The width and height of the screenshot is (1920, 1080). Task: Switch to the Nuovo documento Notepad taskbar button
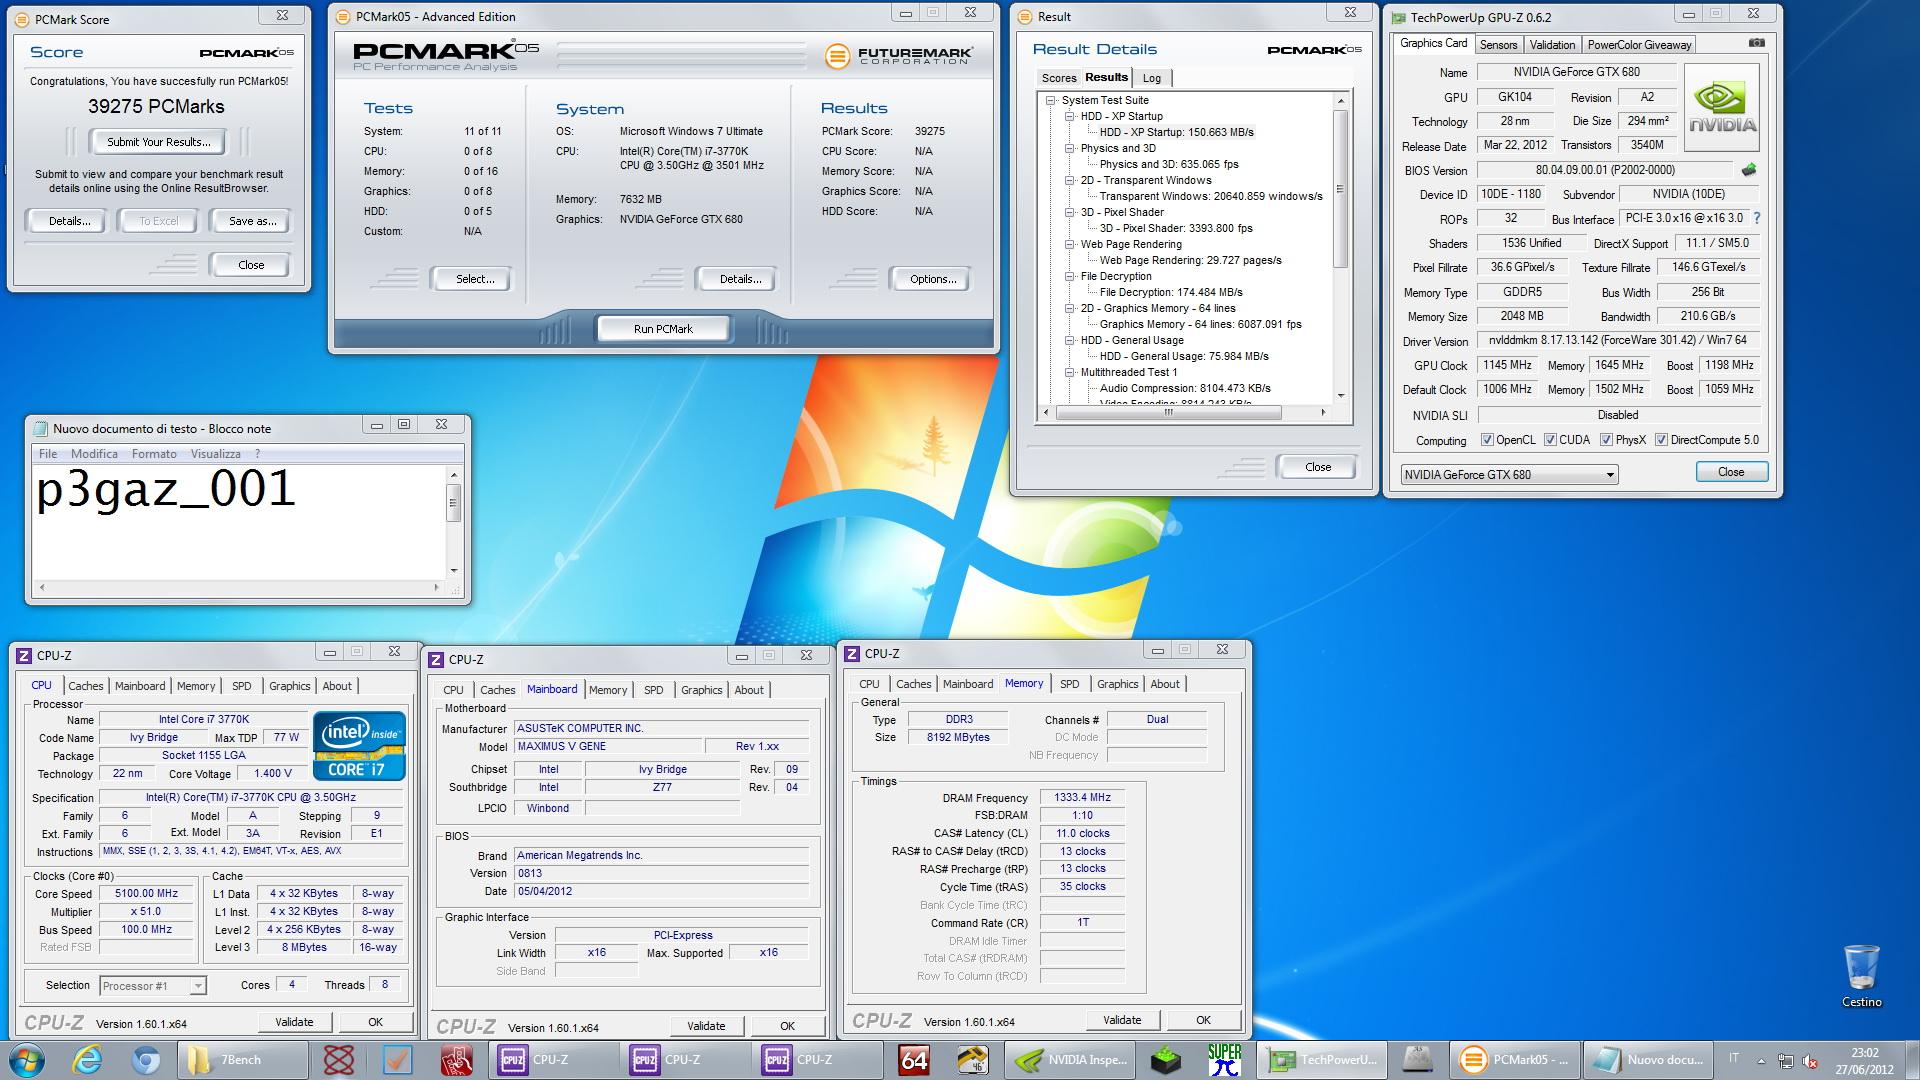pyautogui.click(x=1647, y=1060)
